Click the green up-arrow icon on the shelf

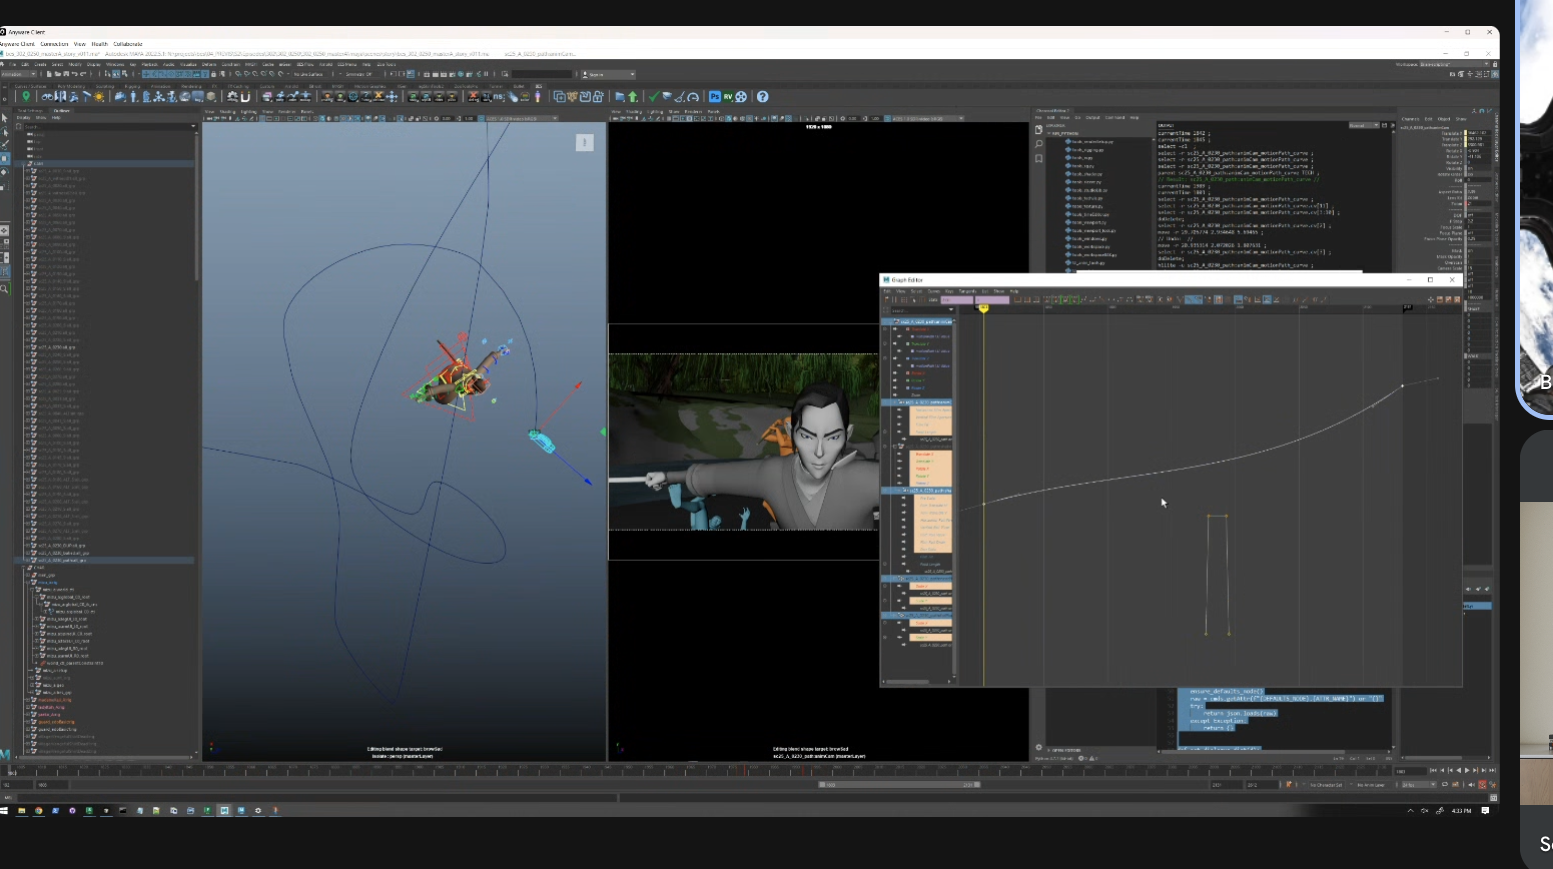(632, 97)
